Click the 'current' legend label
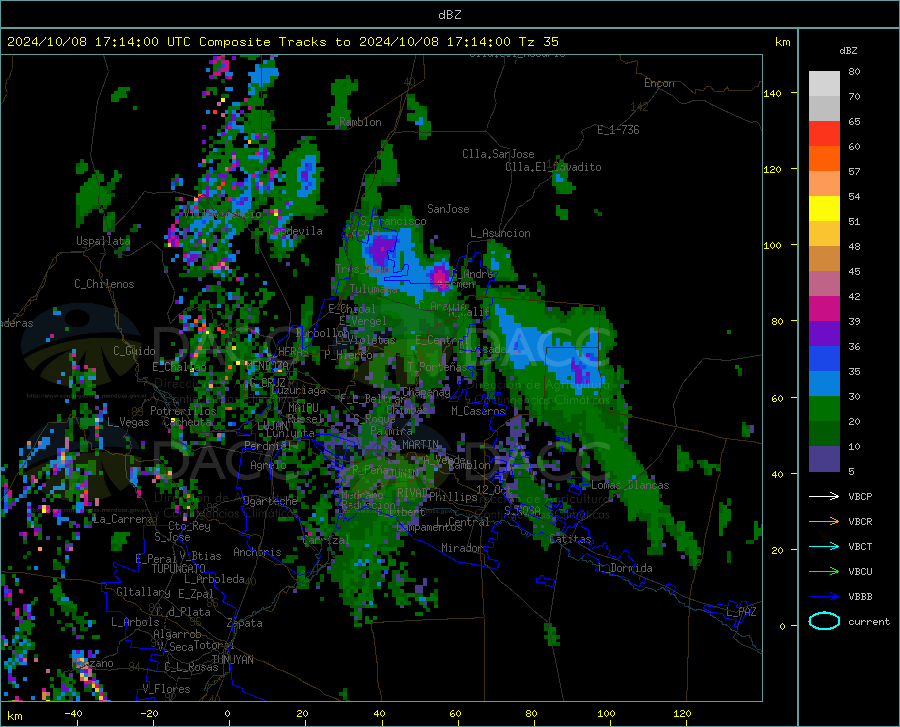This screenshot has width=900, height=727. click(869, 621)
